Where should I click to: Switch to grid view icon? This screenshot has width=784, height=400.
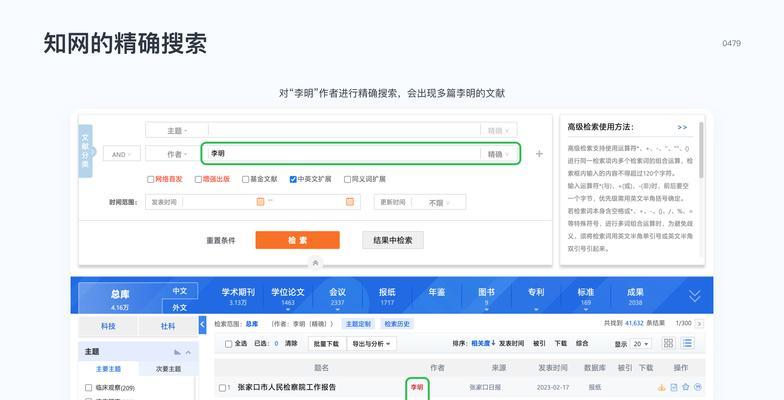pyautogui.click(x=668, y=343)
